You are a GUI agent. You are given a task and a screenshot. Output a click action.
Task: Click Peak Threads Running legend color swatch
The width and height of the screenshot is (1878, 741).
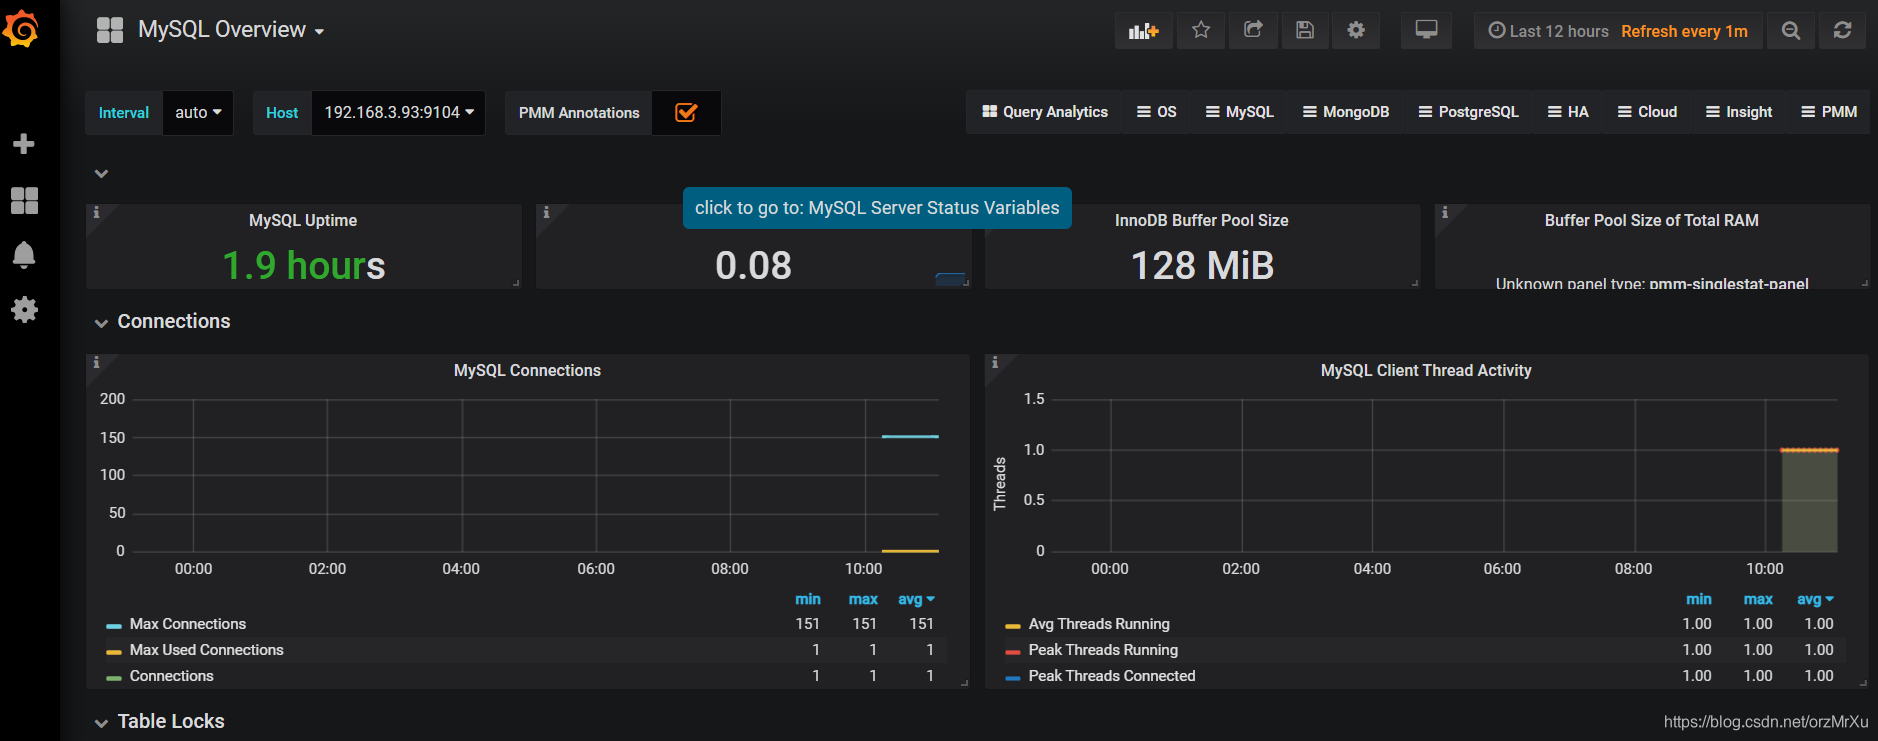click(1013, 651)
